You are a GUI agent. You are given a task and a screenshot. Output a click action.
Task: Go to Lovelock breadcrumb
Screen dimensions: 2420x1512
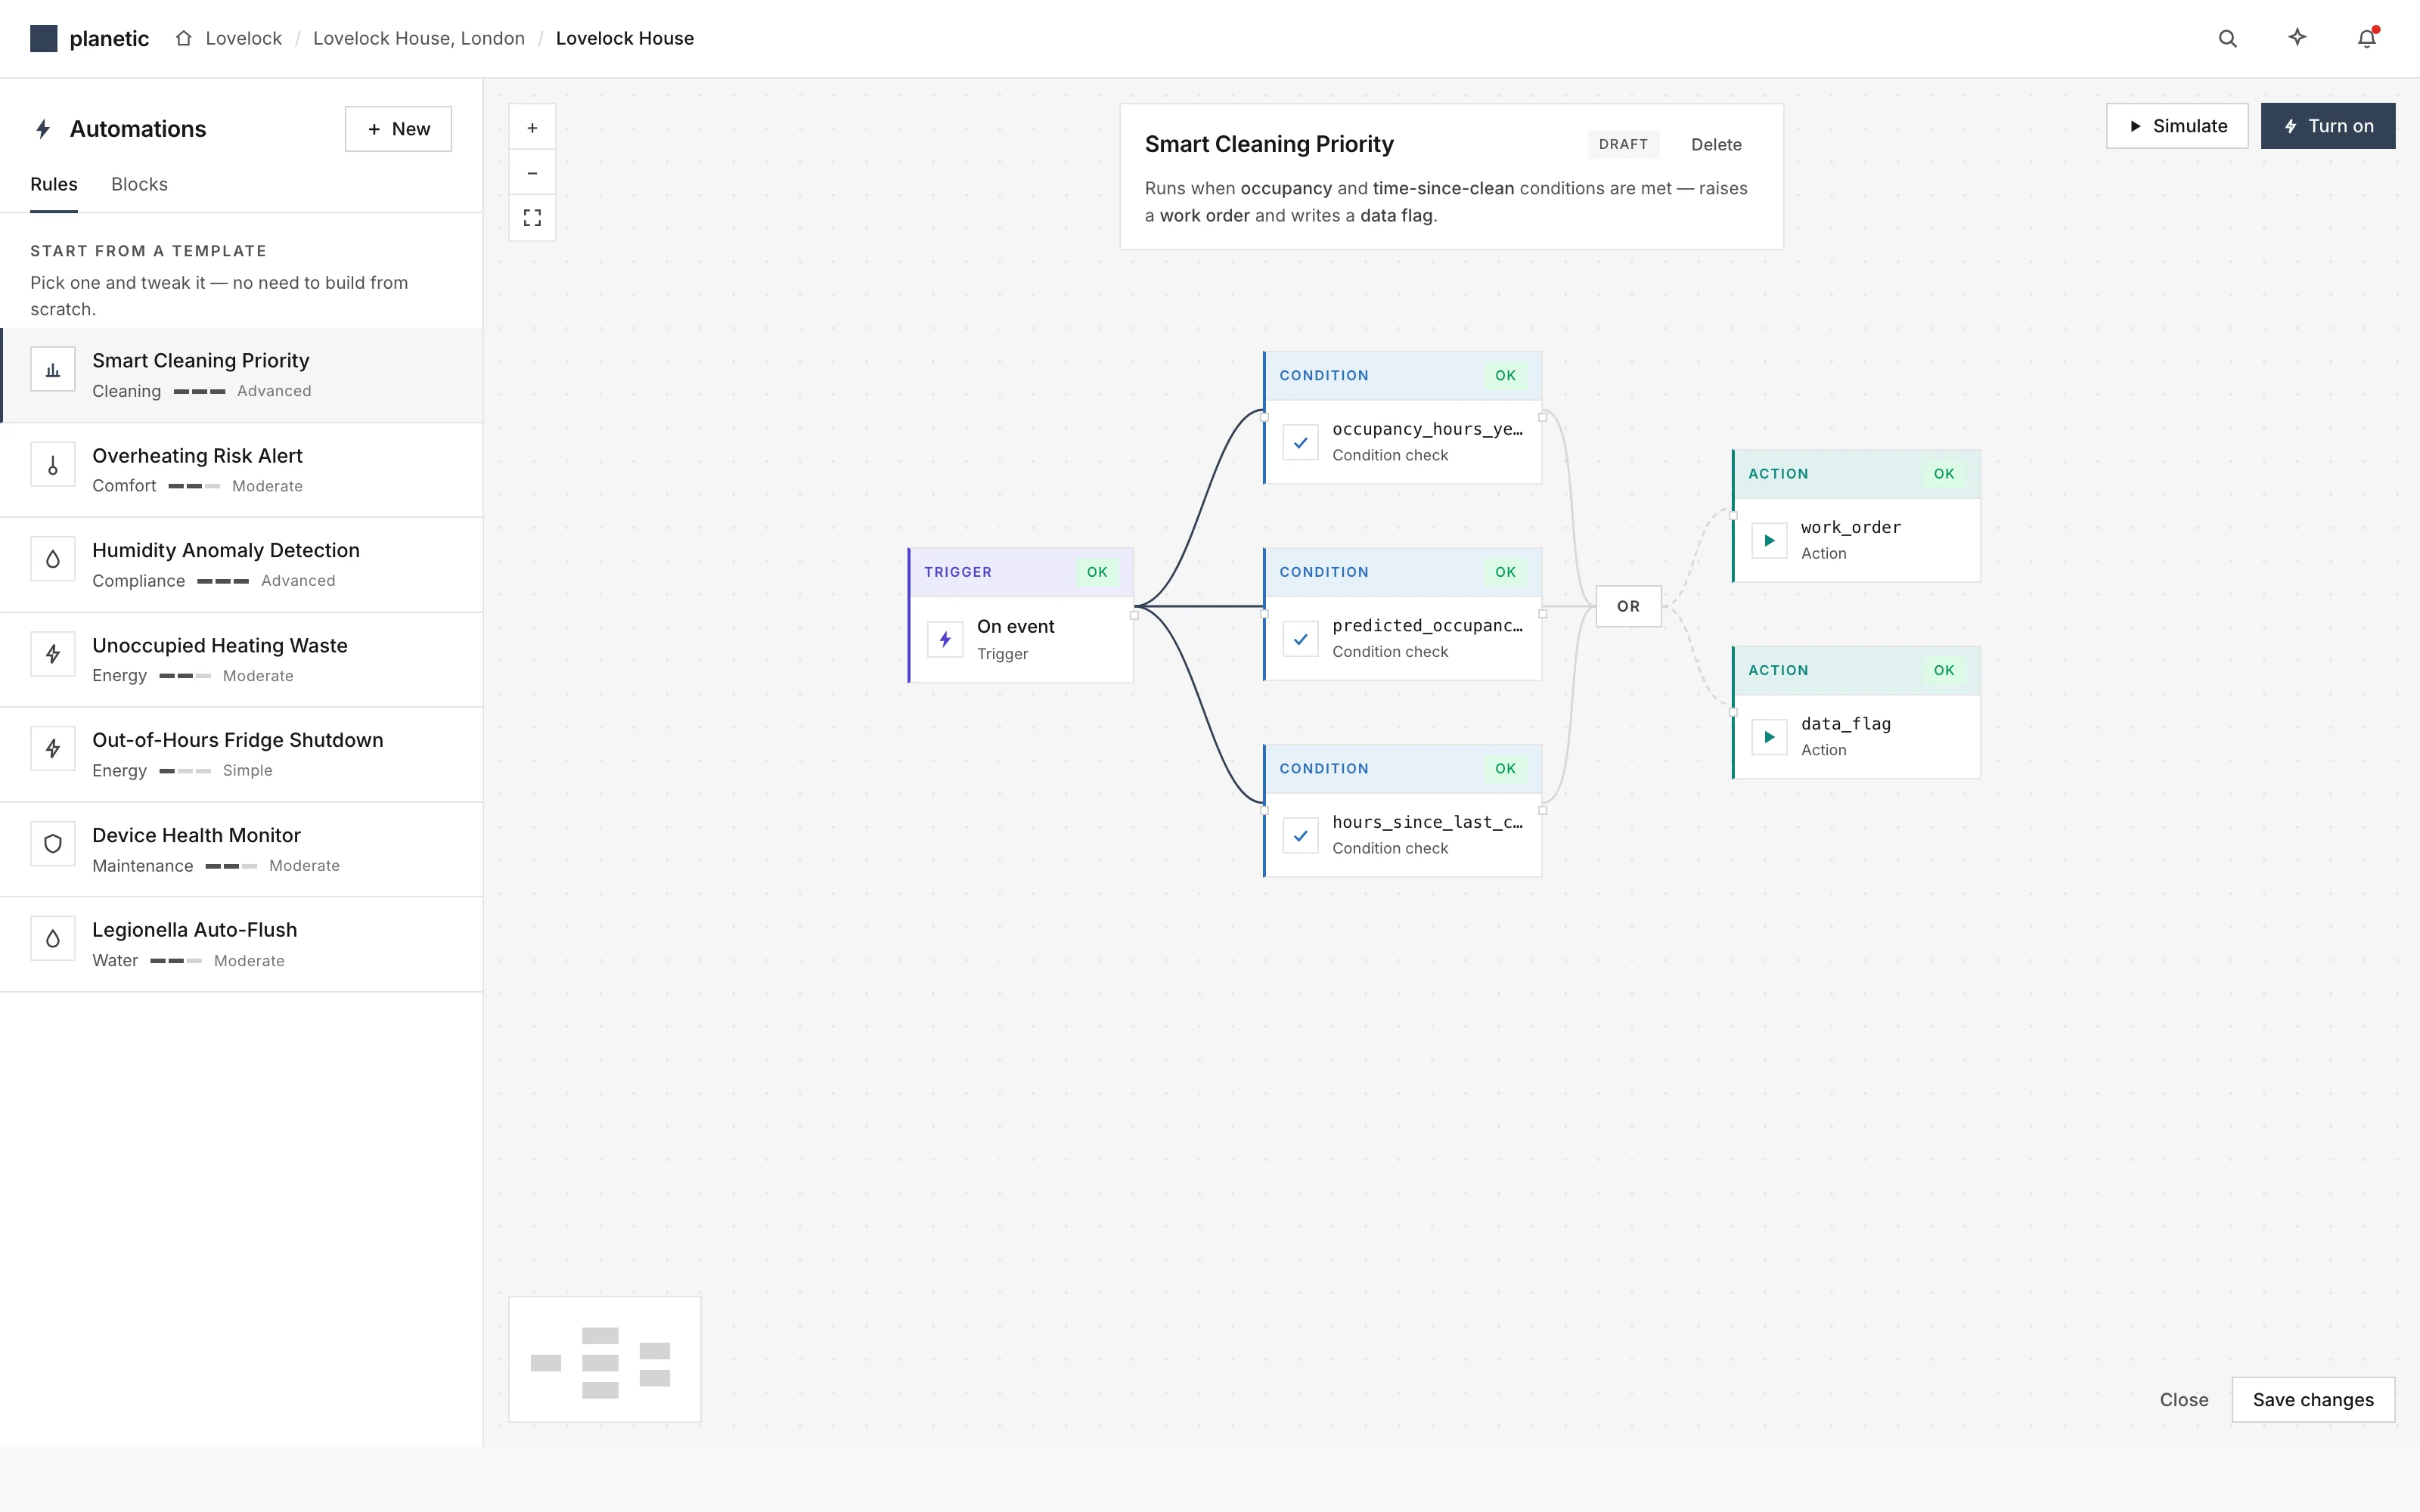click(244, 38)
